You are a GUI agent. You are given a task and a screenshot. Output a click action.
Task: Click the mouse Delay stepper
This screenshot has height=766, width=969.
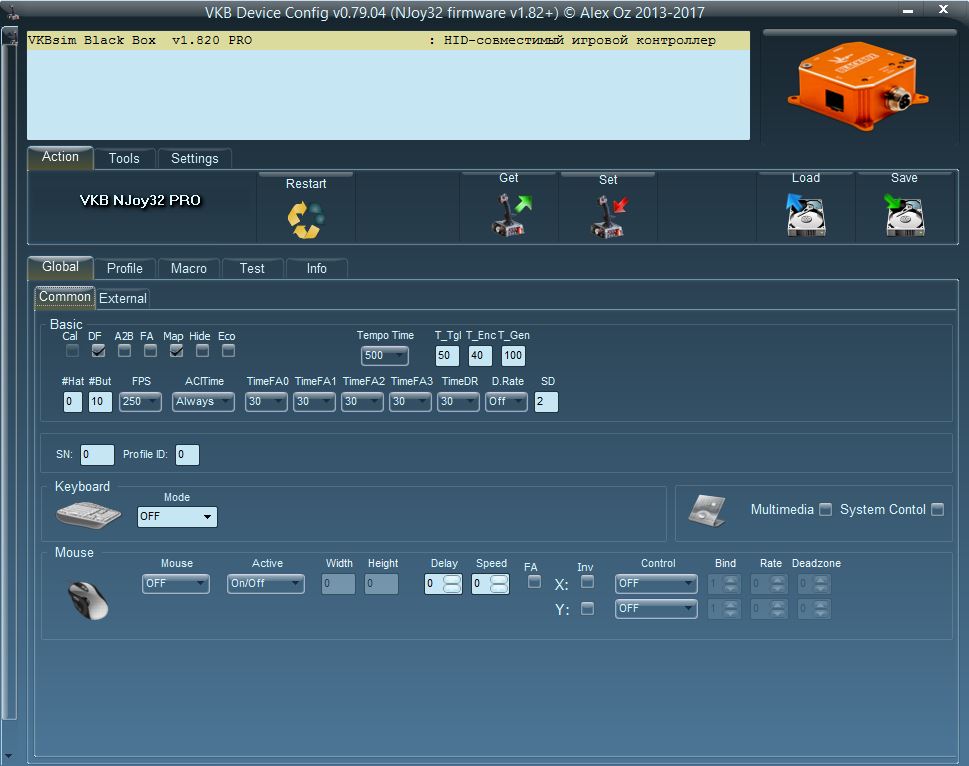point(452,584)
